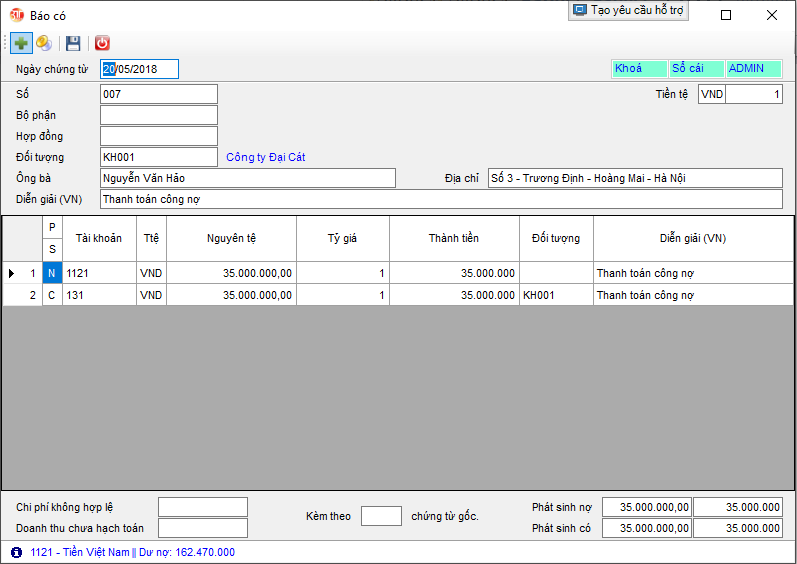This screenshot has width=797, height=564.
Task: Click account cell 131 in row 2
Action: pos(98,295)
